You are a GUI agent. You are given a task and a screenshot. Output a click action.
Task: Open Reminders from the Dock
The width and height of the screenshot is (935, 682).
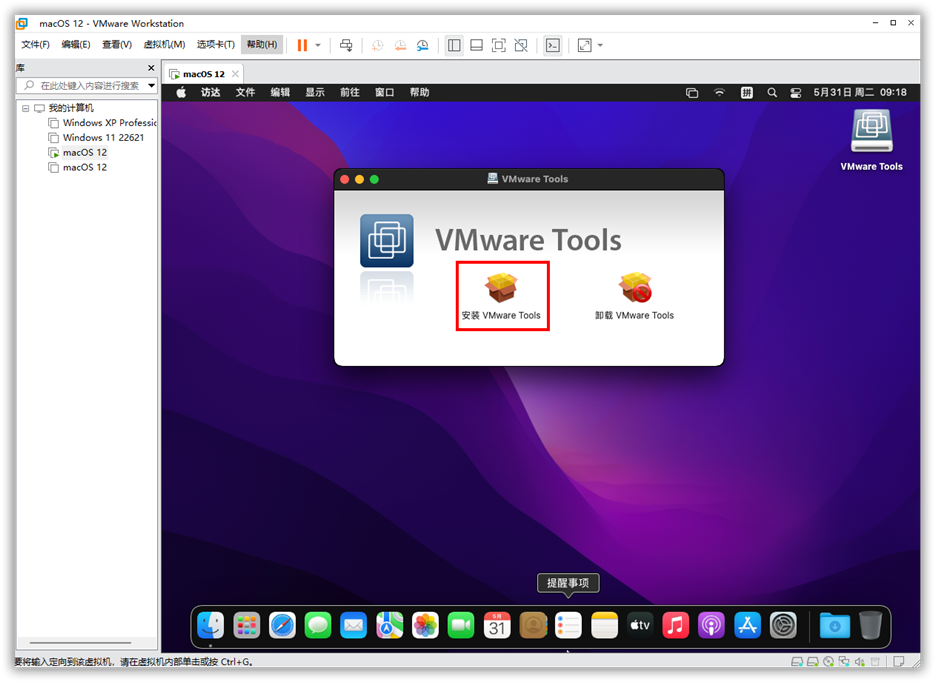(568, 625)
